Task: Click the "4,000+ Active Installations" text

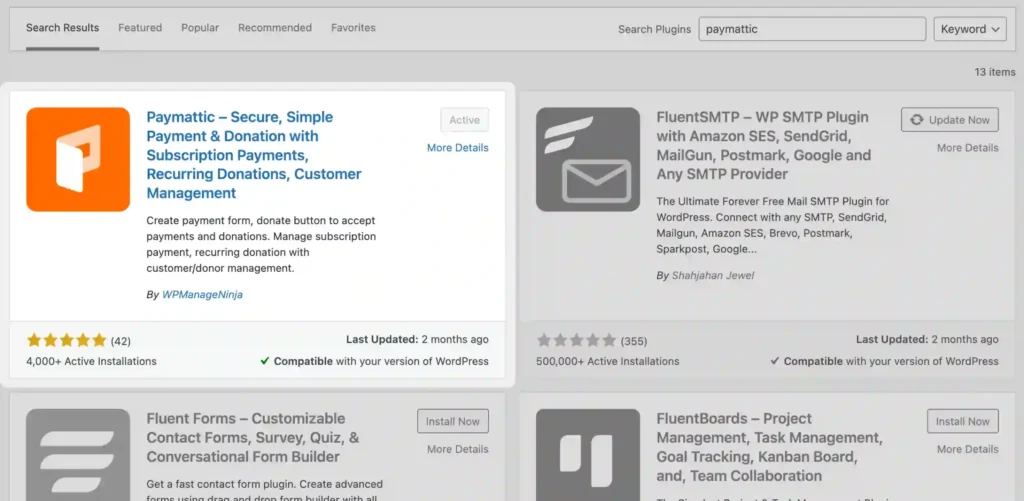Action: coord(91,361)
